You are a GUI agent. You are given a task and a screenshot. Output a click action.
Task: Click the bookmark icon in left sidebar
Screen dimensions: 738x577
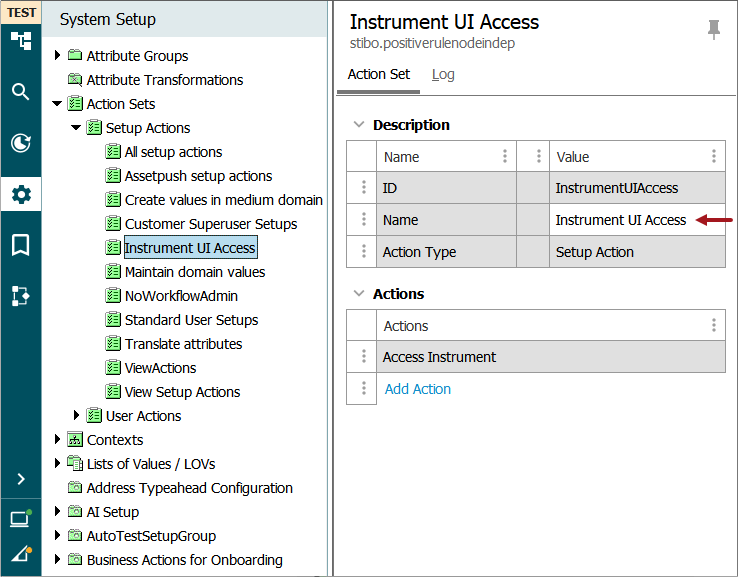pyautogui.click(x=21, y=245)
